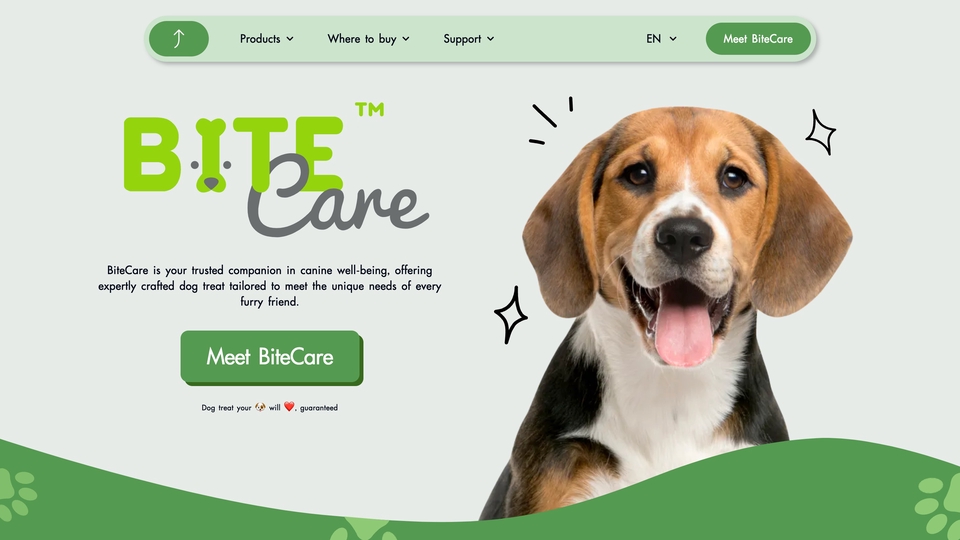Open the Where to buy menu
The image size is (960, 540).
click(x=368, y=39)
